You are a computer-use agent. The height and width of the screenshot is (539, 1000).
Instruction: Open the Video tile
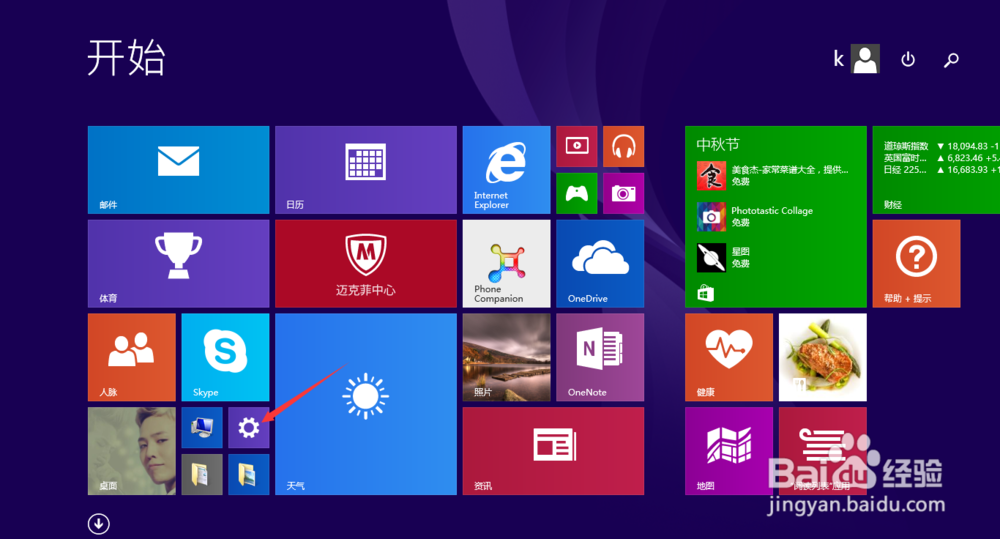[577, 146]
